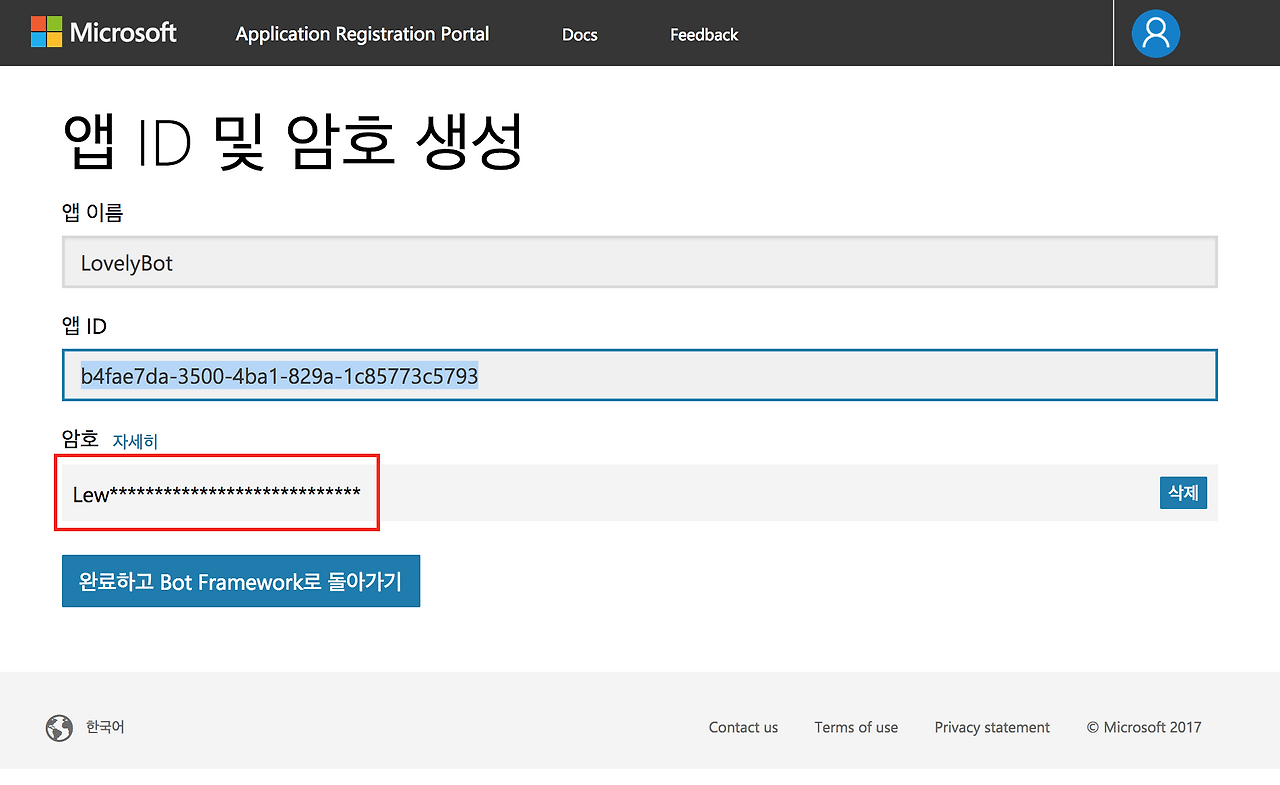Click the 암호 label
Image resolution: width=1280 pixels, height=785 pixels.
(x=80, y=439)
